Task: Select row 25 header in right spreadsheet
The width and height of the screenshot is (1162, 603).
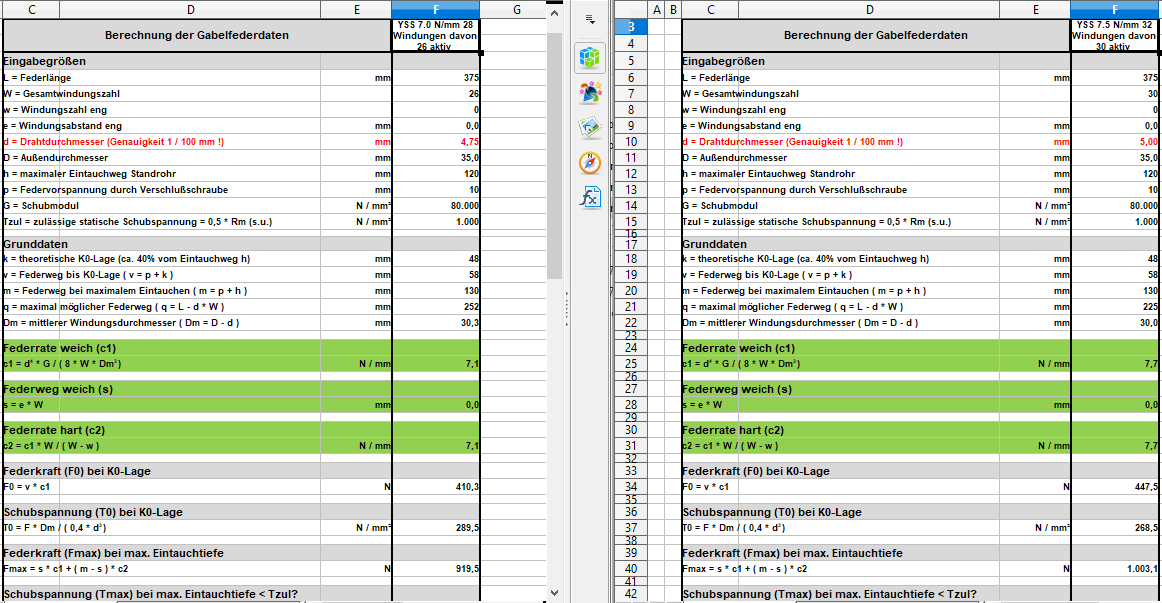Action: pos(631,364)
